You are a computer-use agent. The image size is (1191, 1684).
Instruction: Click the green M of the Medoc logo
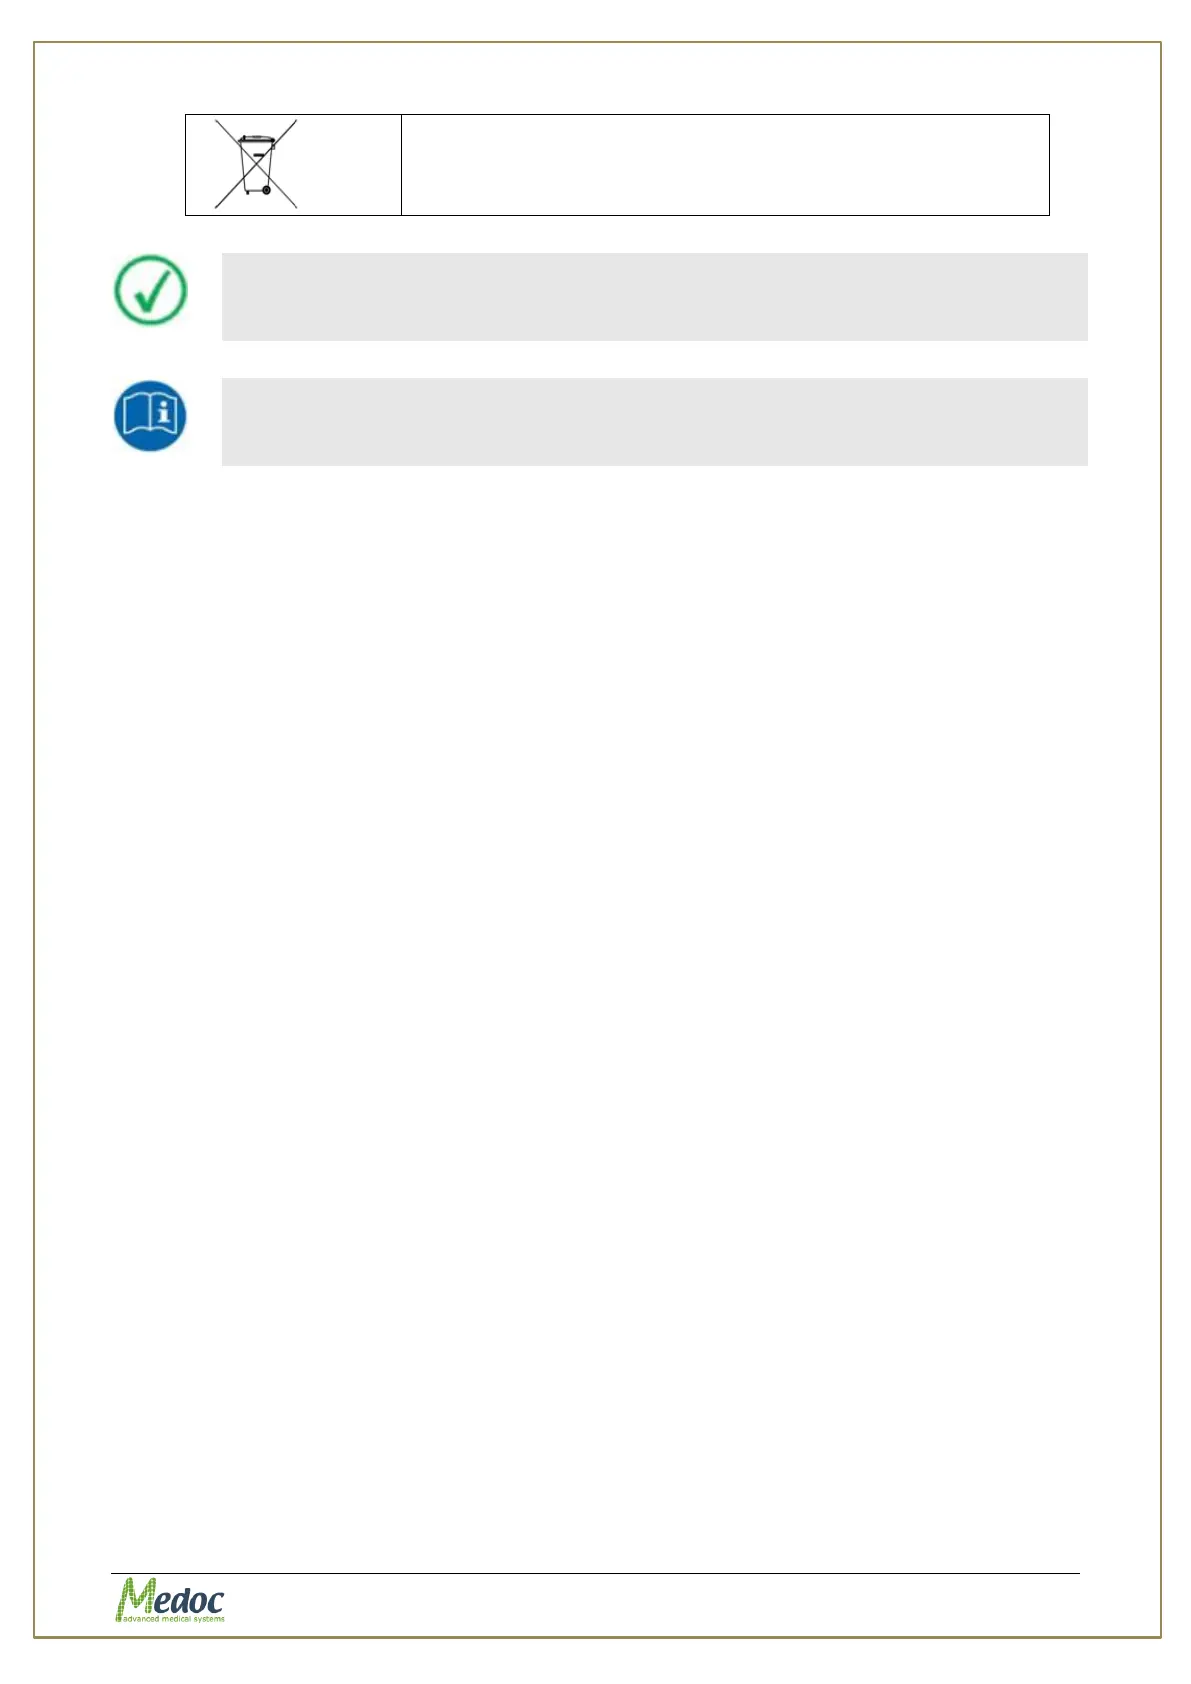(136, 1596)
